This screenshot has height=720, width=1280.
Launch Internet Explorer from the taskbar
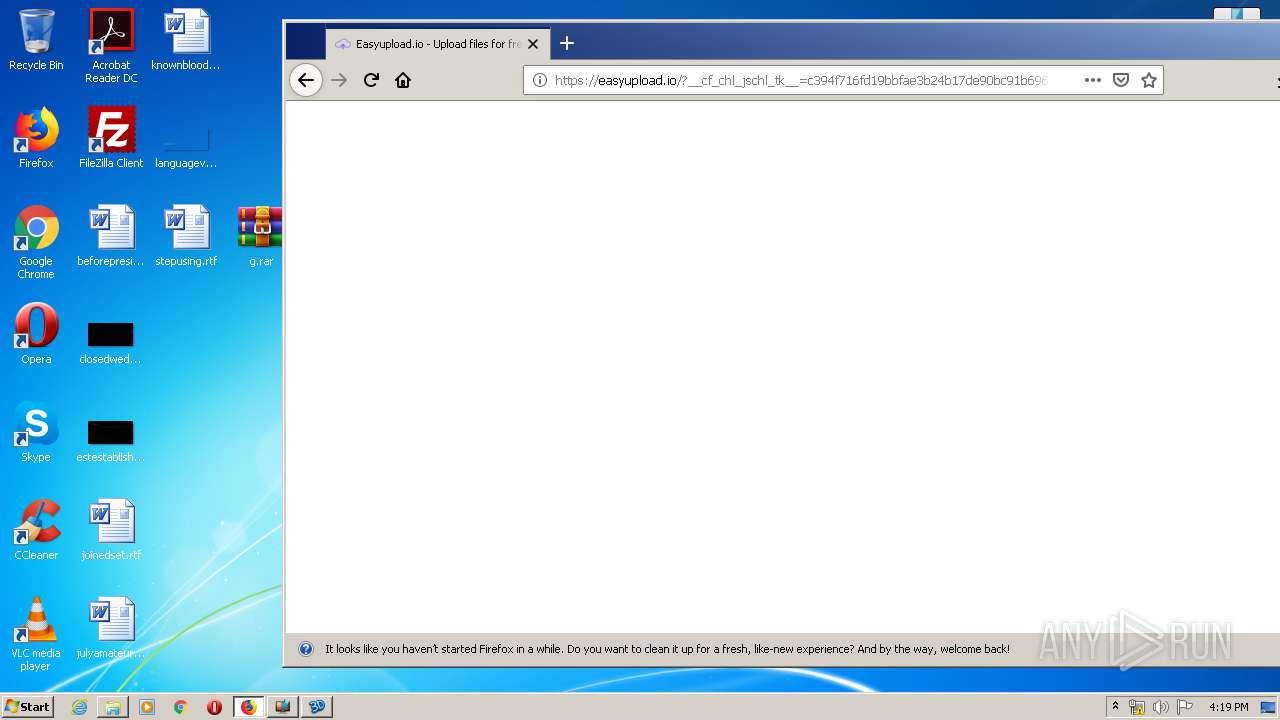(x=79, y=707)
